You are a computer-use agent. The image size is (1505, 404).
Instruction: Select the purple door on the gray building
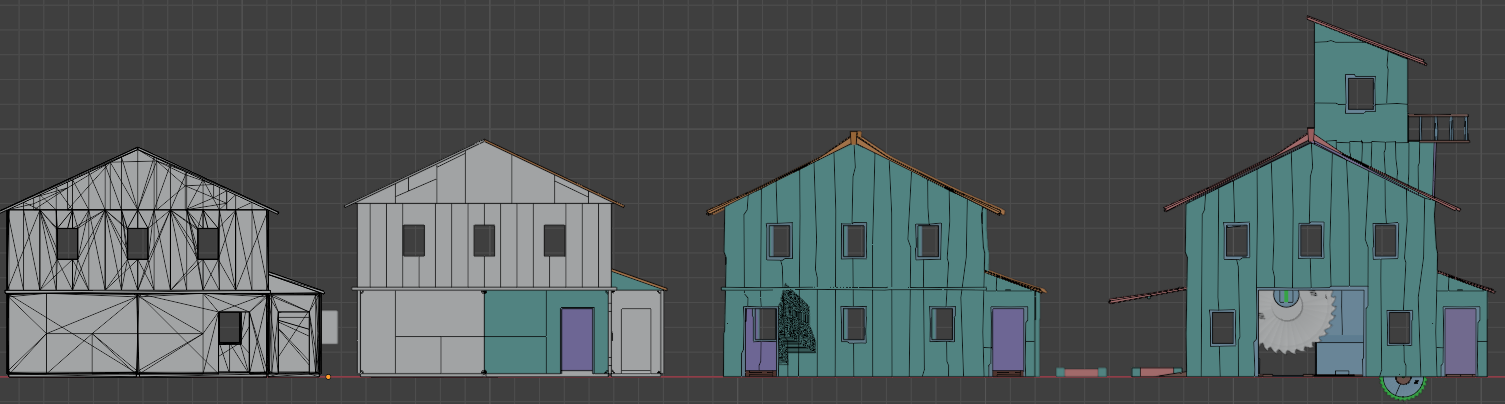coord(577,340)
